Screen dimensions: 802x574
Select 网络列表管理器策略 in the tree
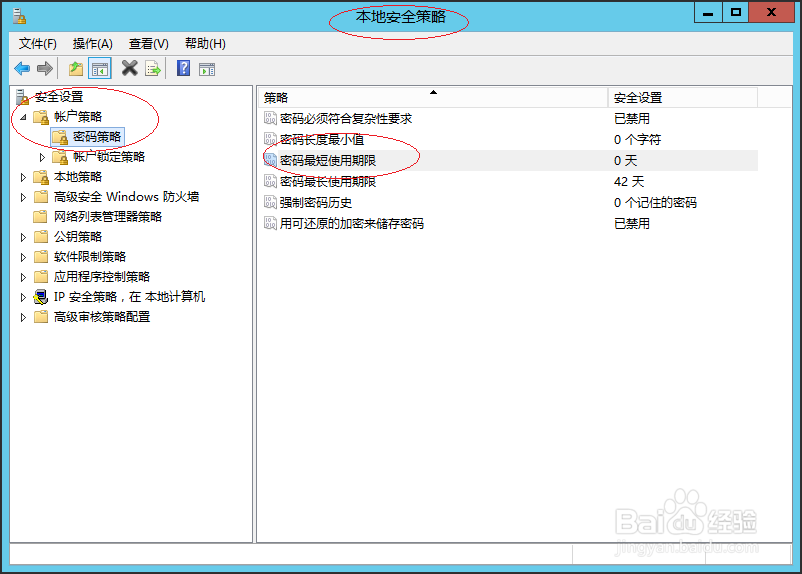pos(108,217)
